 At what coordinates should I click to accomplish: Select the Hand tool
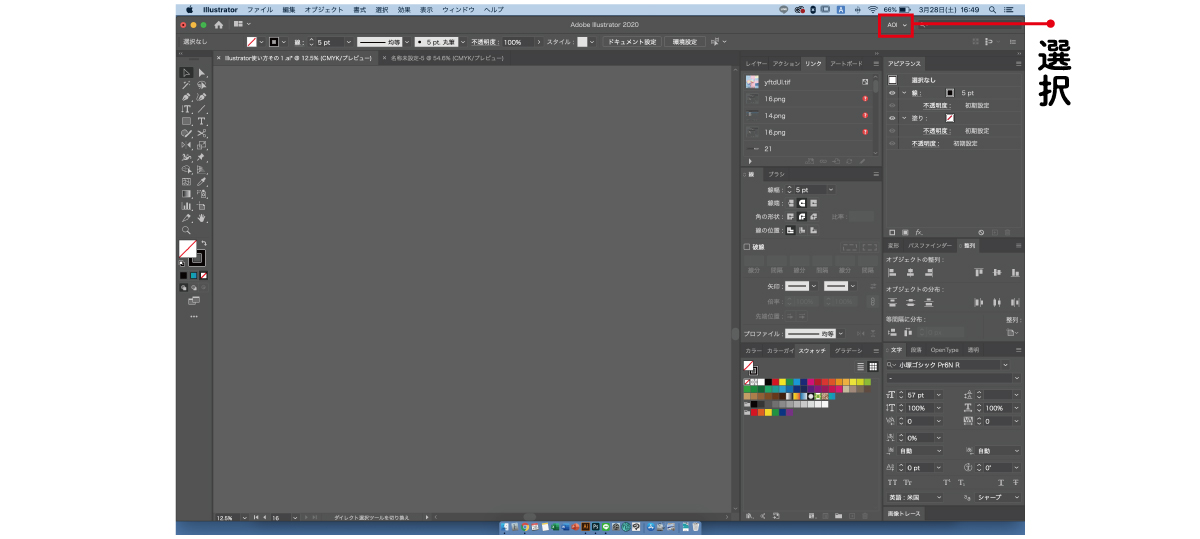201,218
